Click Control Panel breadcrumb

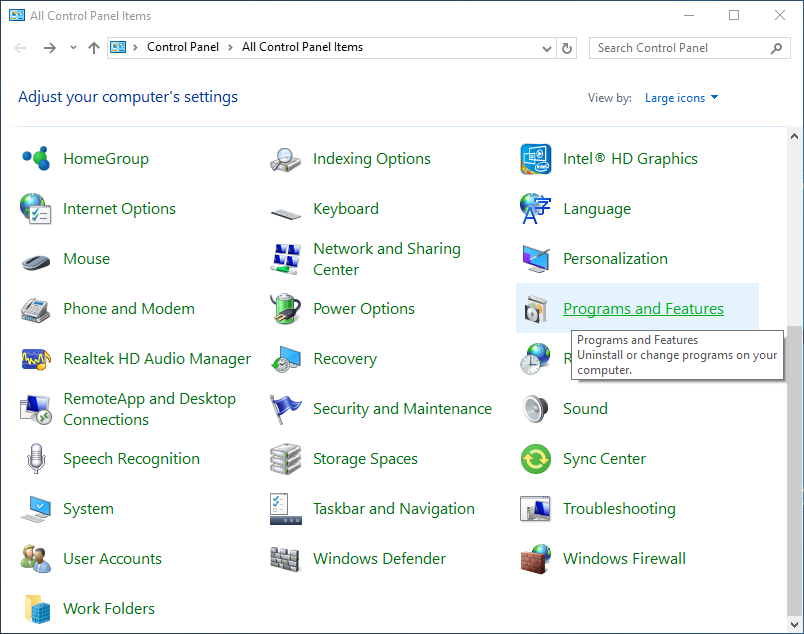(183, 47)
